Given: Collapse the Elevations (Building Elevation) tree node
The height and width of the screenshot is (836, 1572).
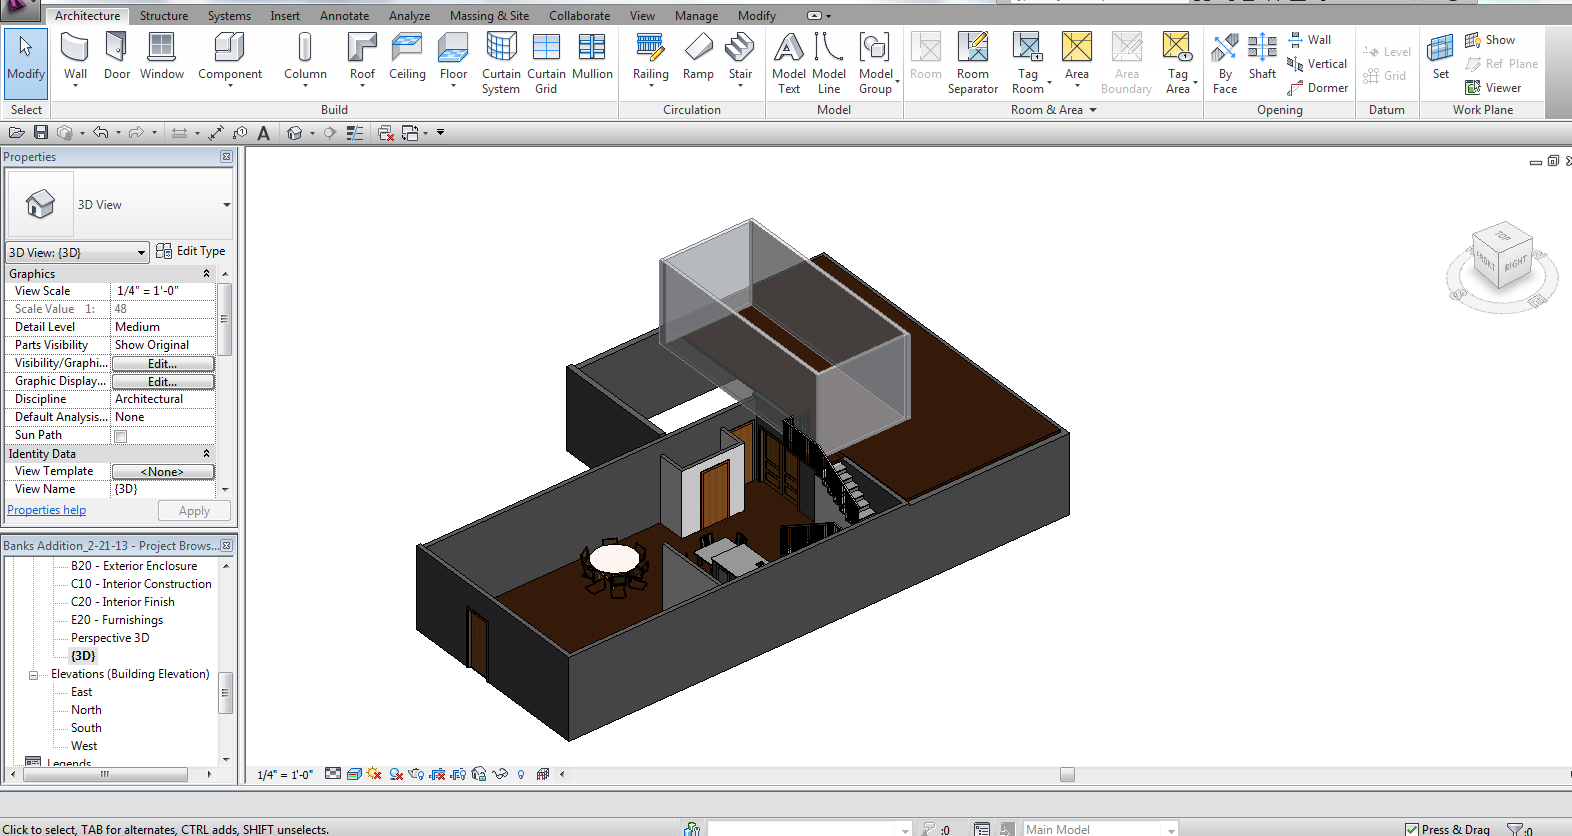Looking at the screenshot, I should [33, 675].
